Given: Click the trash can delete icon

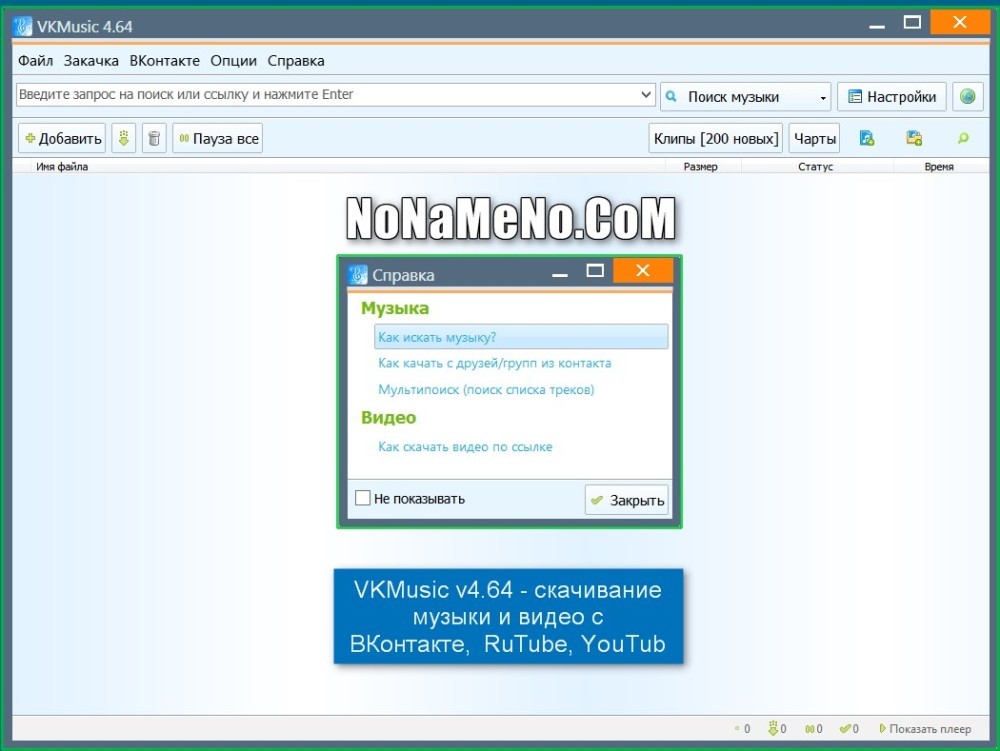Looking at the screenshot, I should tap(154, 139).
